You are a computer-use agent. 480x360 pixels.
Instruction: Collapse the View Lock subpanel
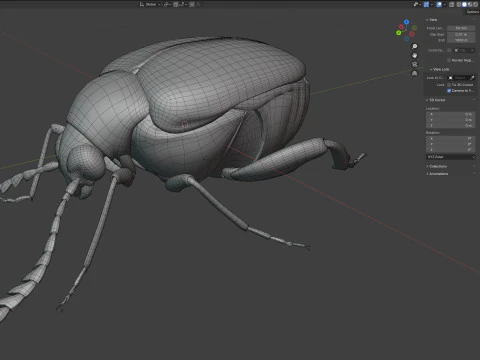(x=439, y=69)
